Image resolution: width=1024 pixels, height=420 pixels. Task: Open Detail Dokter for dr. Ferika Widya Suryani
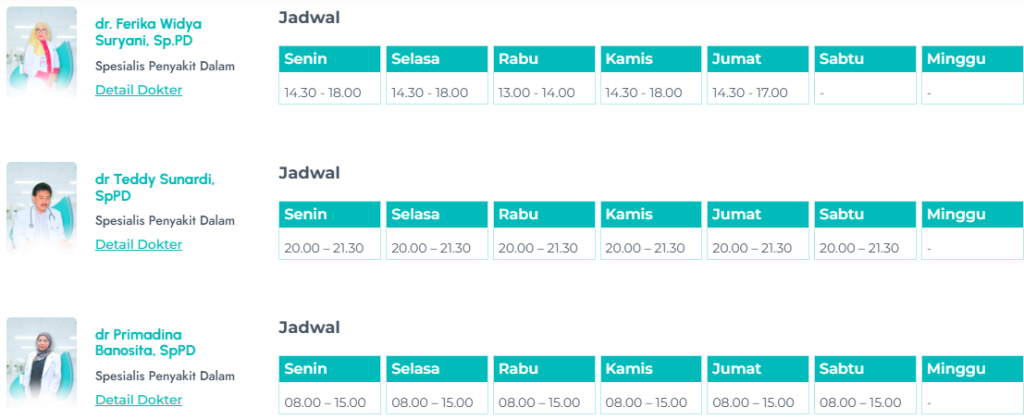pos(138,90)
